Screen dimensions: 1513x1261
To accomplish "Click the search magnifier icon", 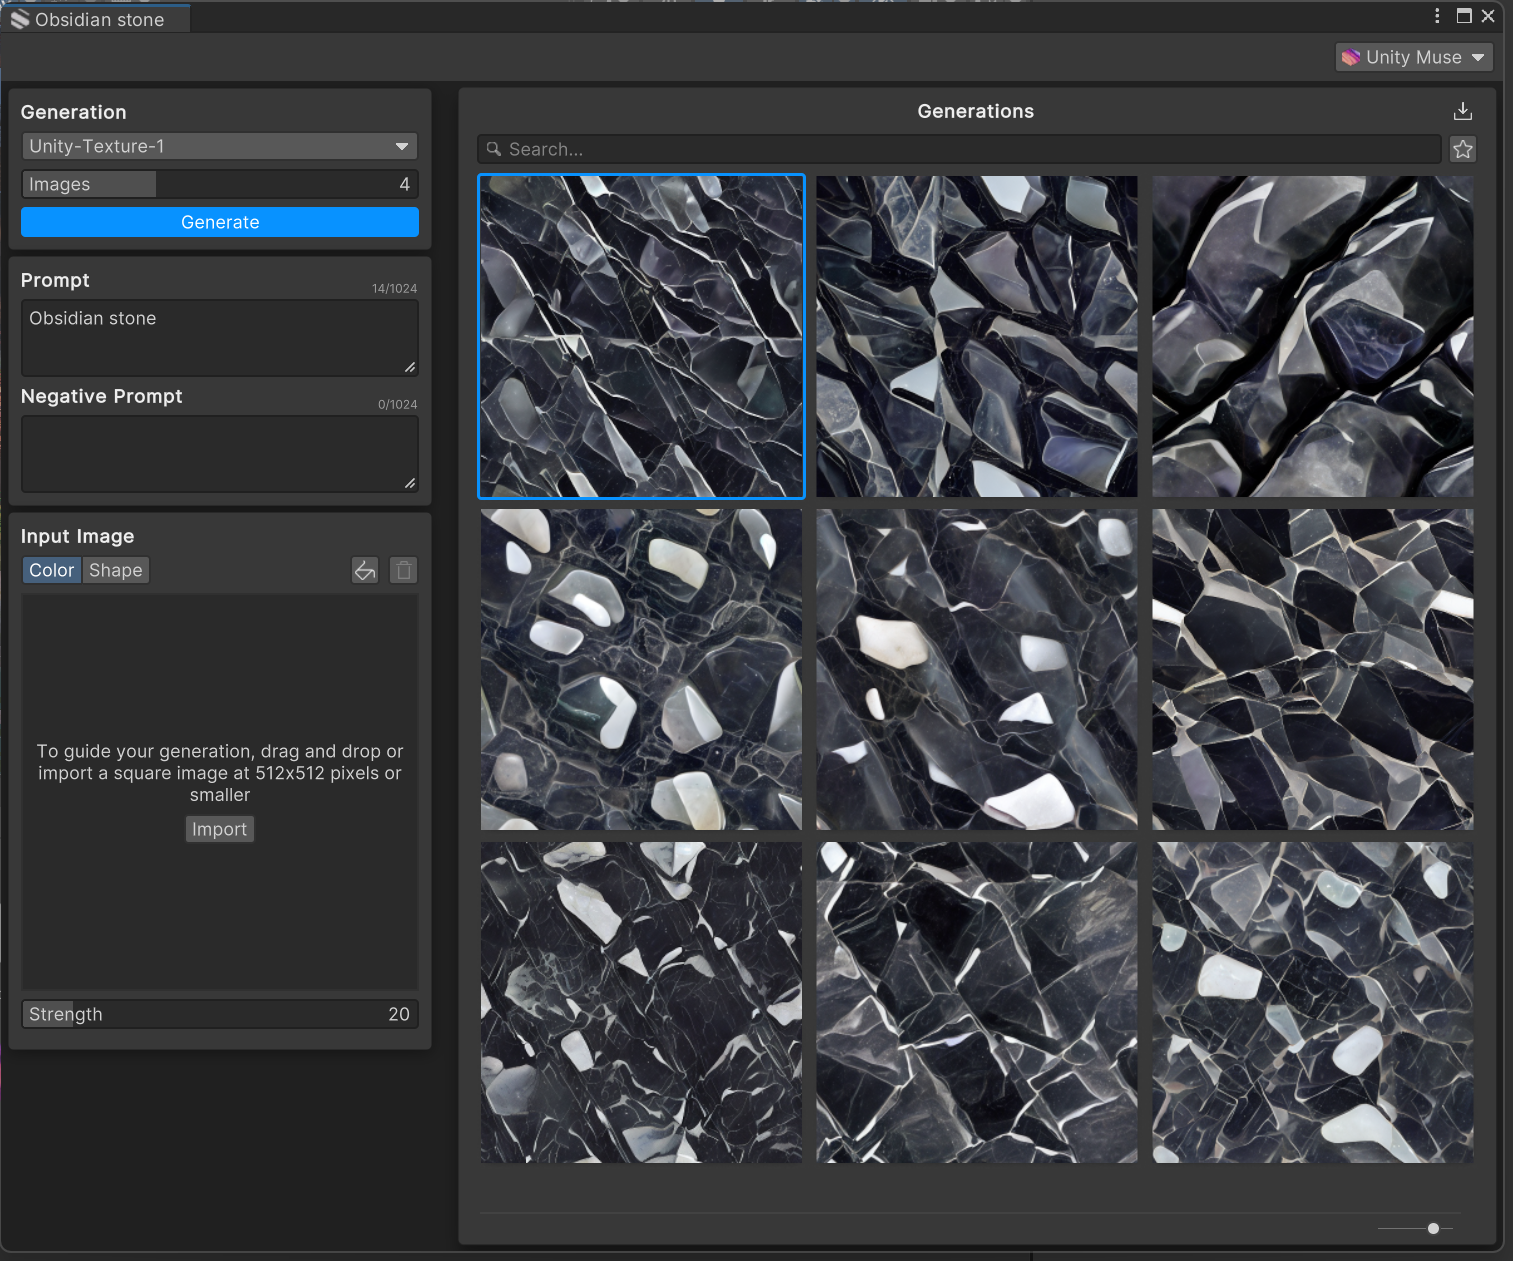I will [x=493, y=149].
